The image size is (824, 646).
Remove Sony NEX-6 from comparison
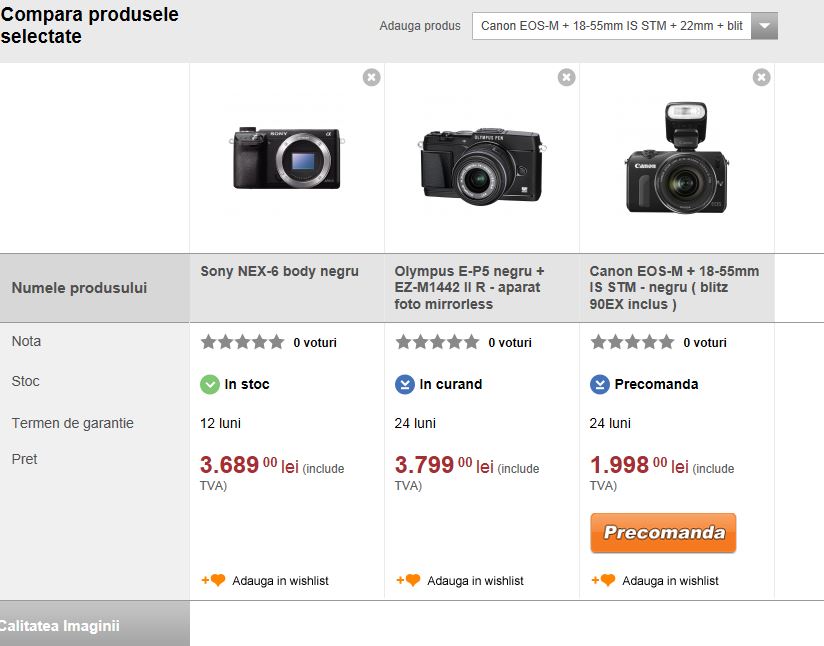pos(372,77)
